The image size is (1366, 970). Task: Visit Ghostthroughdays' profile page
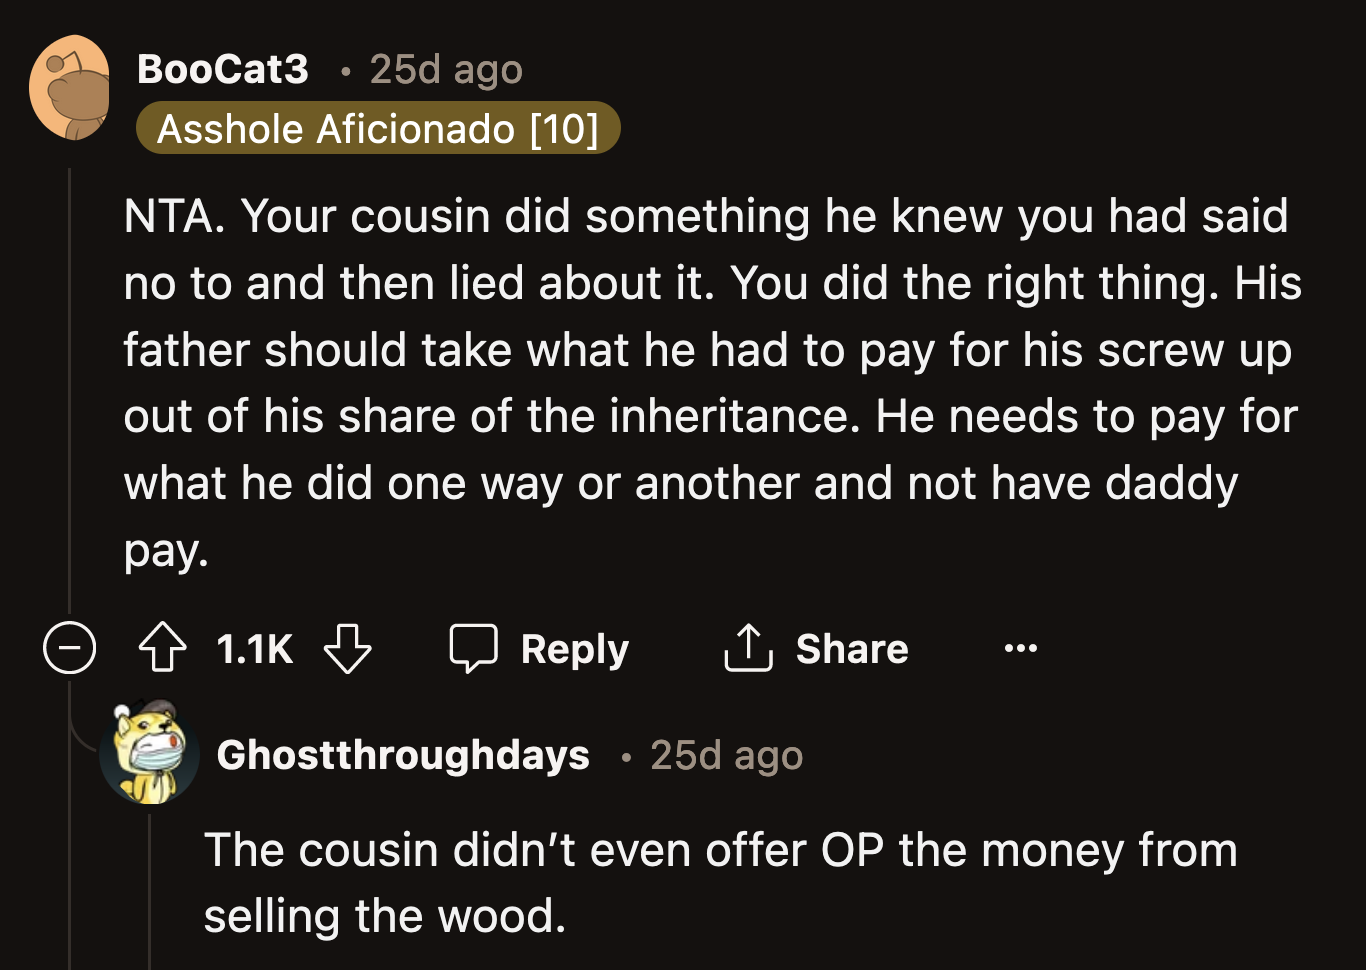click(x=404, y=755)
